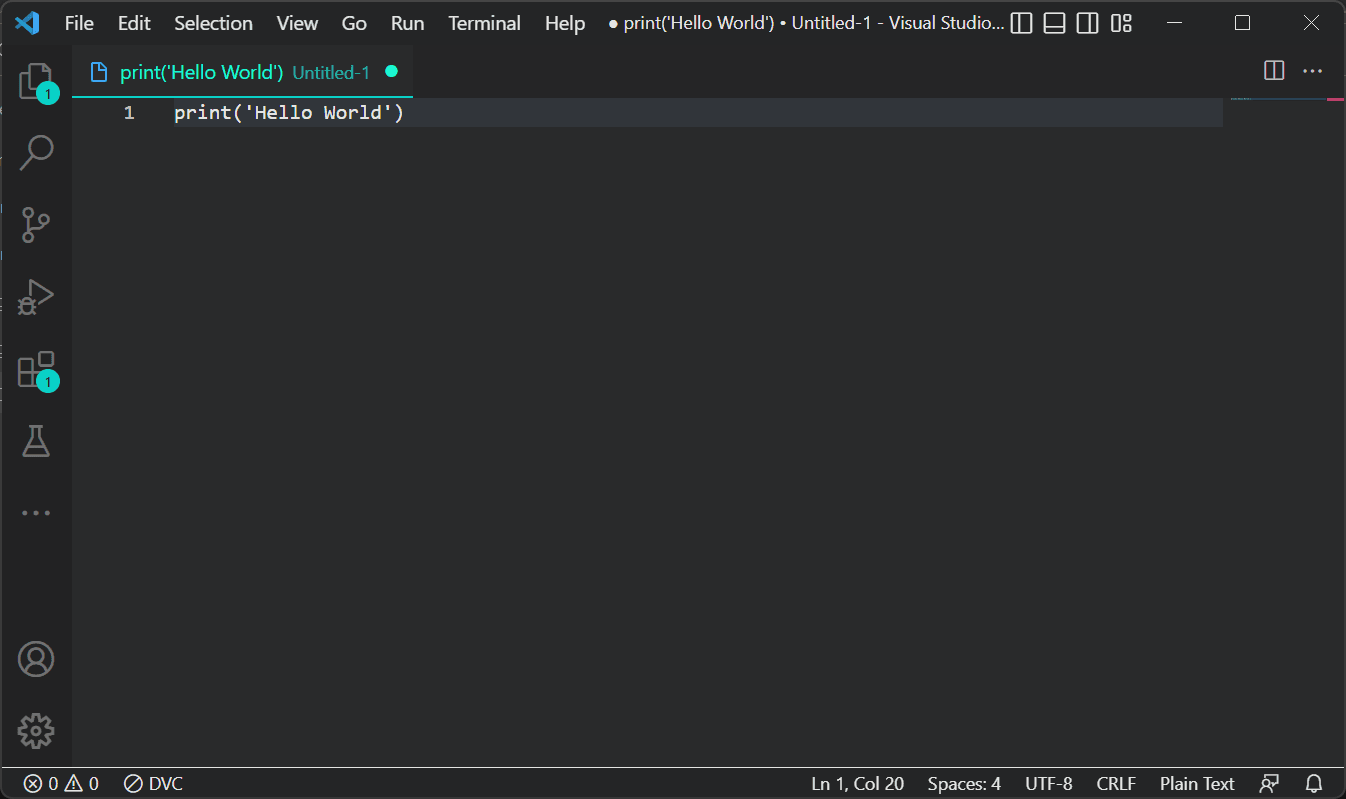Open the Terminal menu
1346x799 pixels.
pyautogui.click(x=484, y=23)
